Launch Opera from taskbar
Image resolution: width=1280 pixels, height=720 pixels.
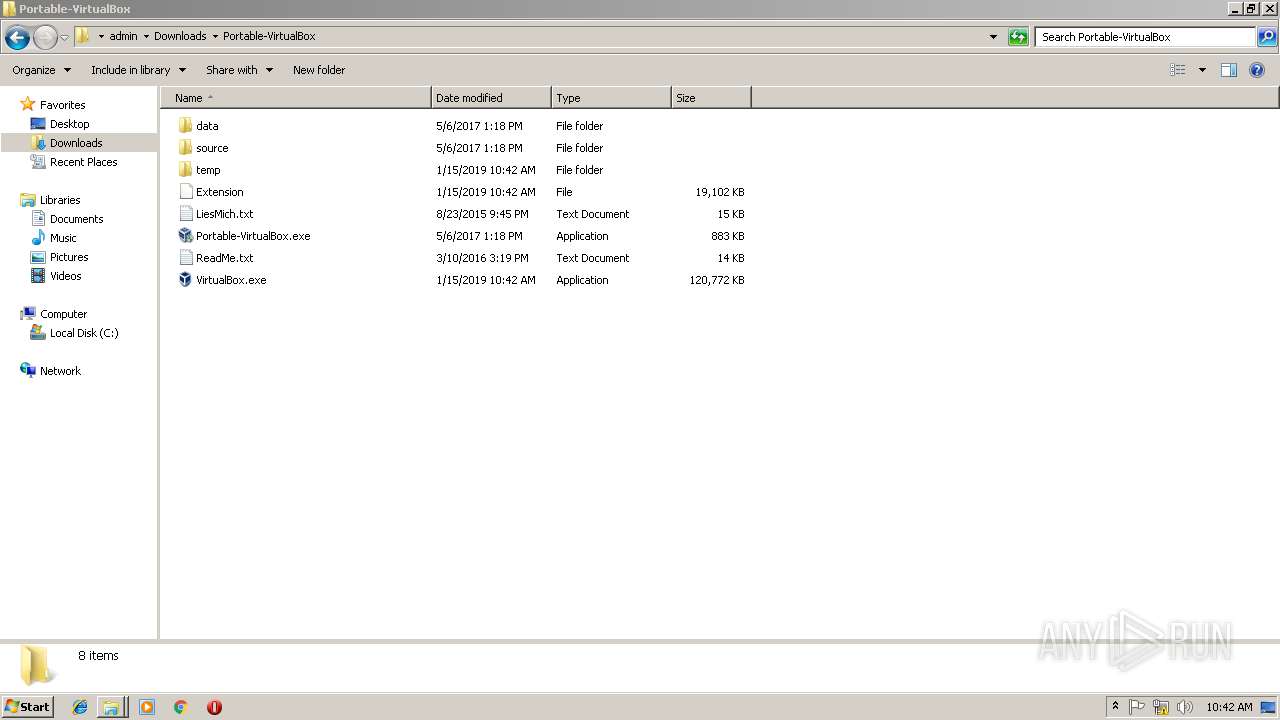pyautogui.click(x=214, y=707)
